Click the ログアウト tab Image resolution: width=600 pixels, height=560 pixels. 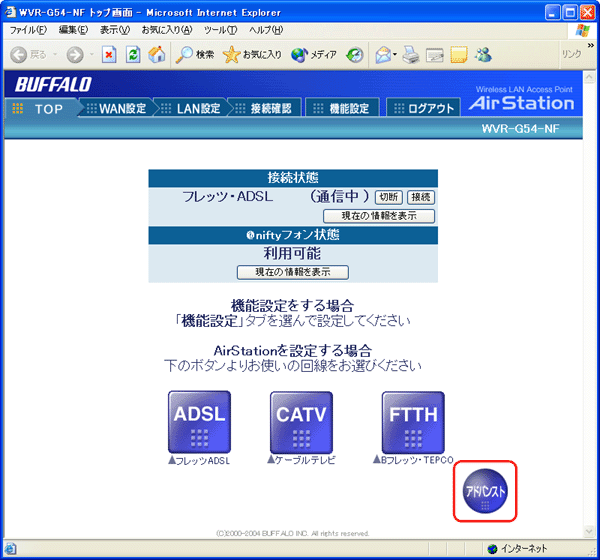[424, 109]
